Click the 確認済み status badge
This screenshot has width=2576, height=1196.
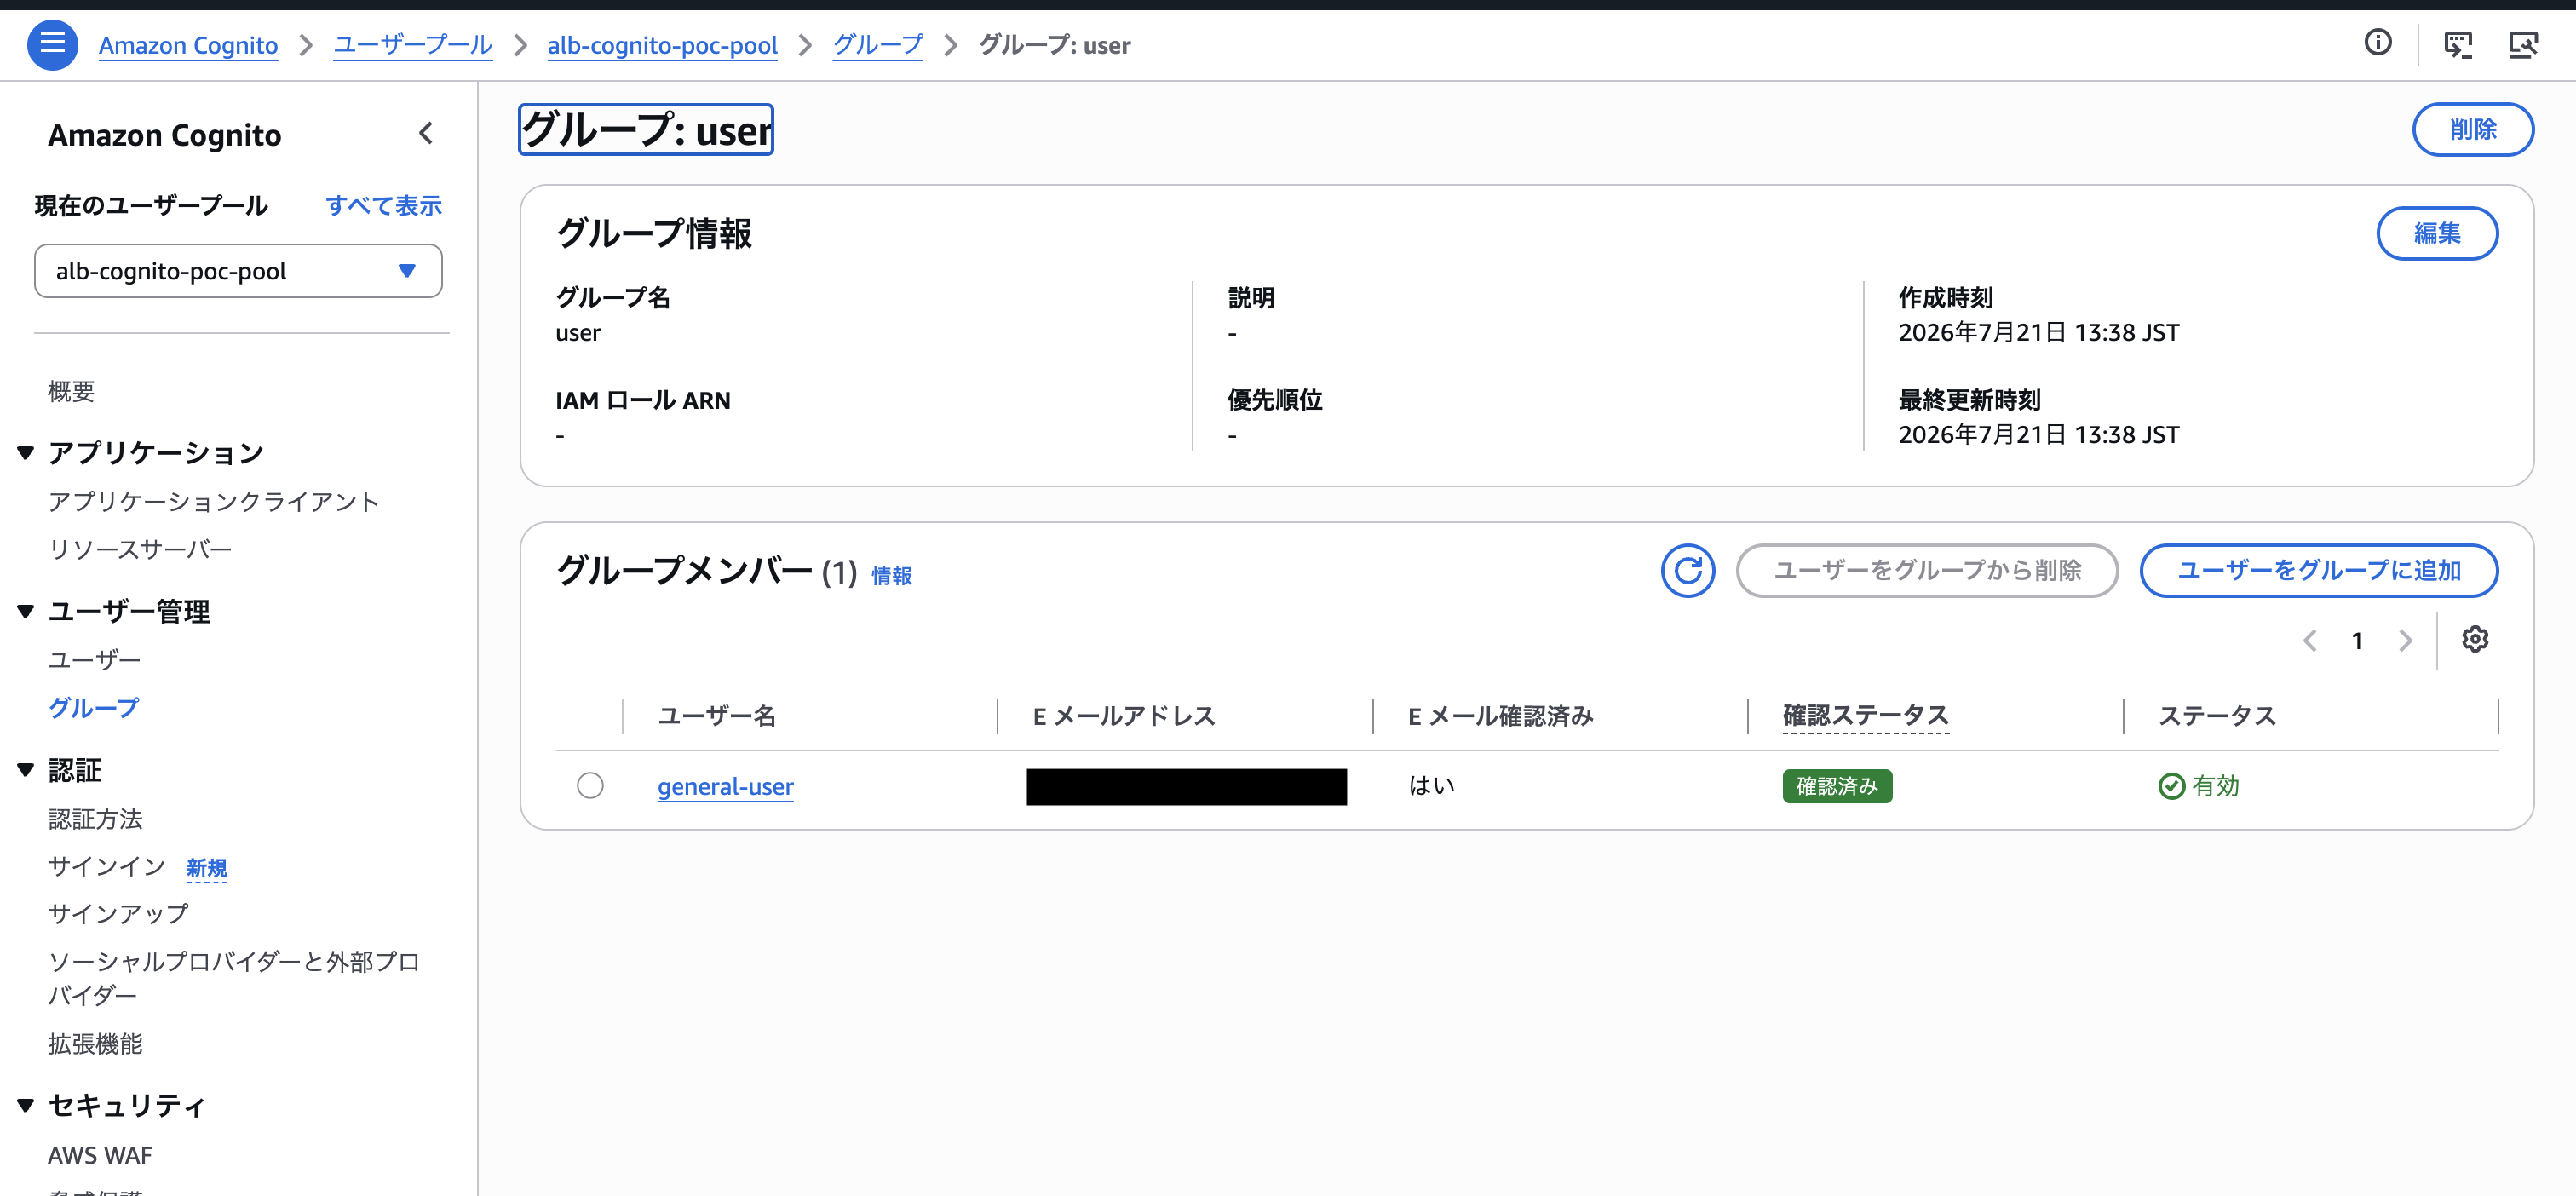1836,786
